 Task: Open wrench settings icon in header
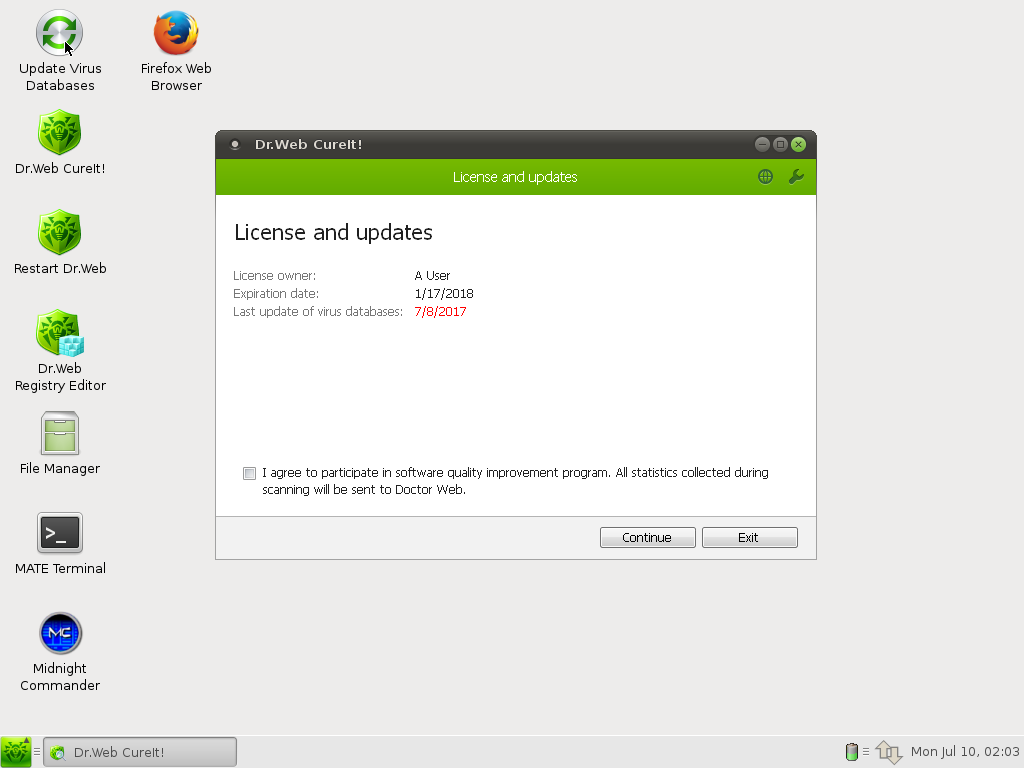pyautogui.click(x=796, y=176)
